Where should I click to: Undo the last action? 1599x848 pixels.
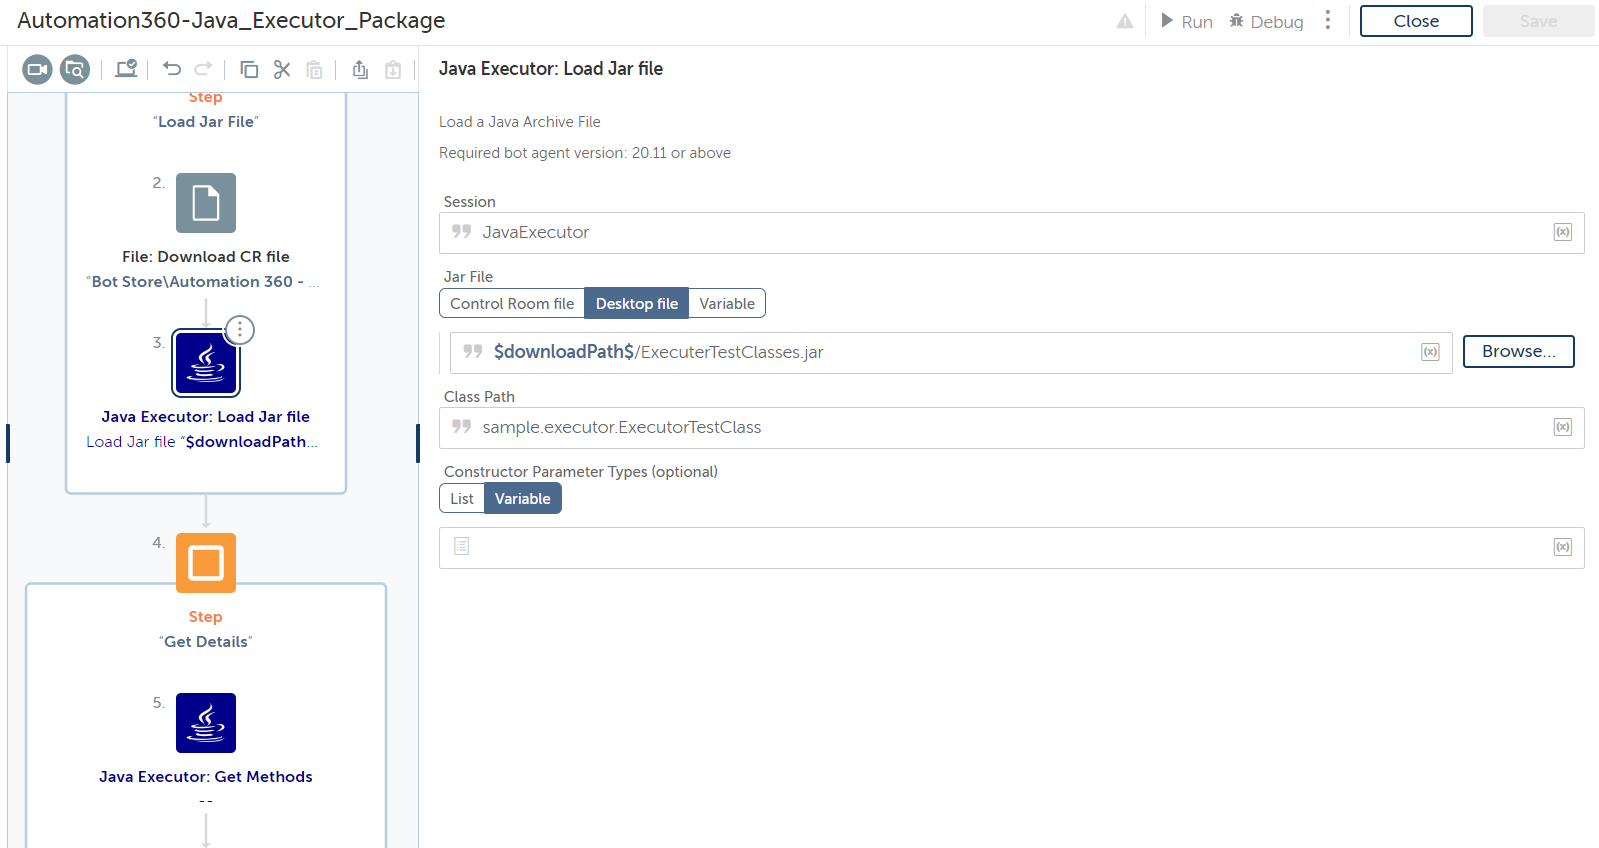[x=172, y=69]
